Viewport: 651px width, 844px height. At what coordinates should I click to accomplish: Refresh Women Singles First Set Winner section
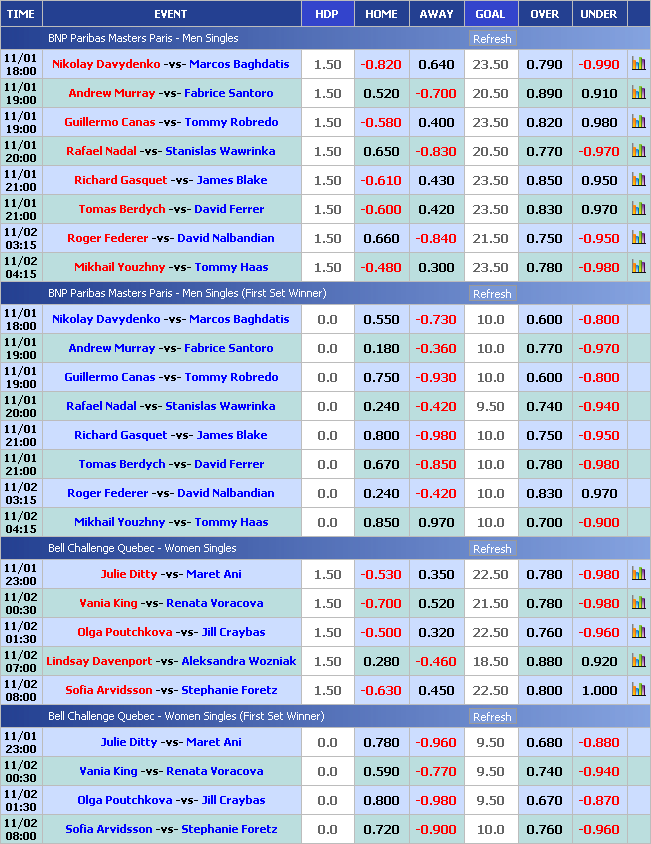coord(491,717)
